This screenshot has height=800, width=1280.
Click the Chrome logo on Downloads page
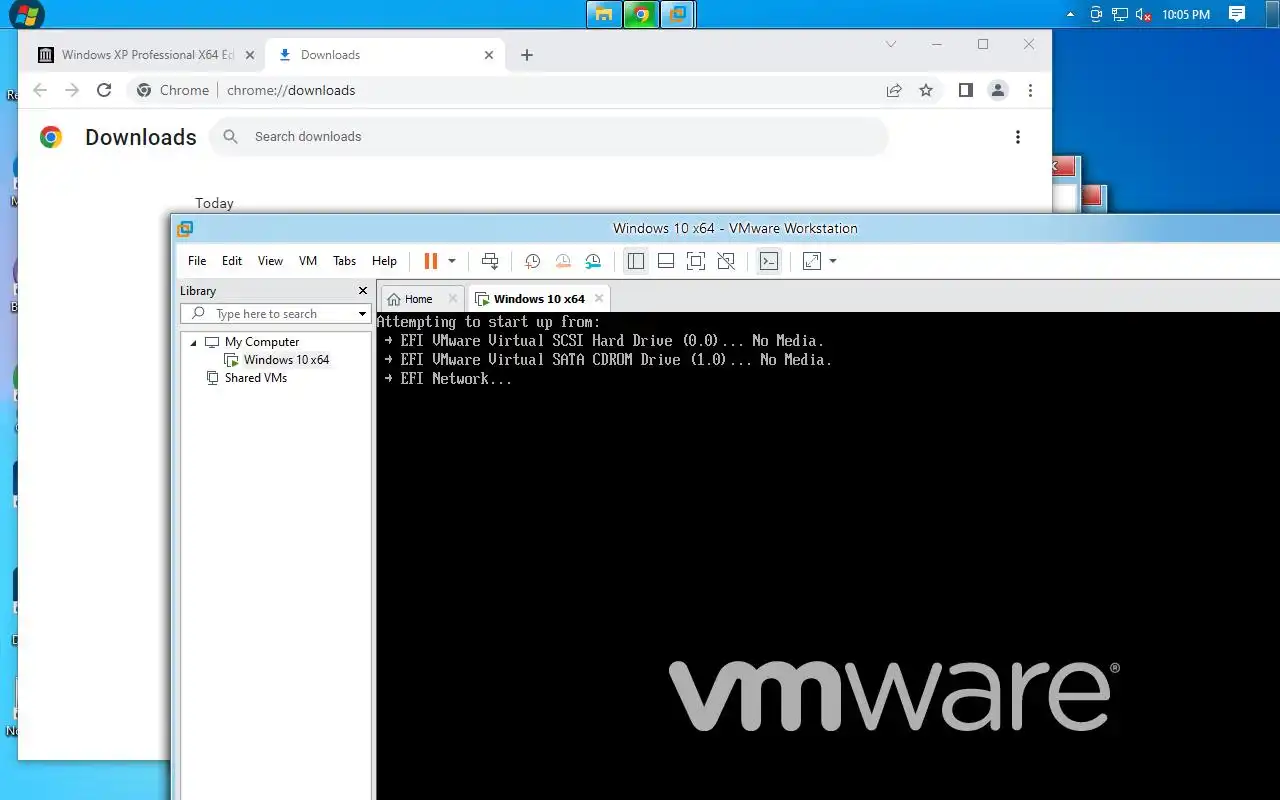pos(51,137)
